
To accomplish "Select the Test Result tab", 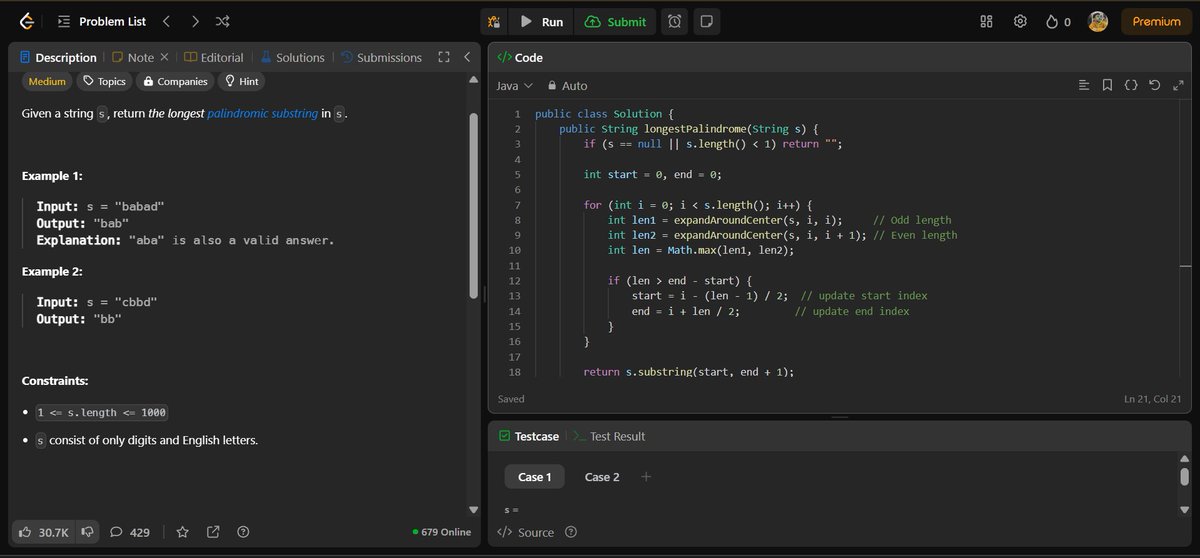I will point(609,436).
